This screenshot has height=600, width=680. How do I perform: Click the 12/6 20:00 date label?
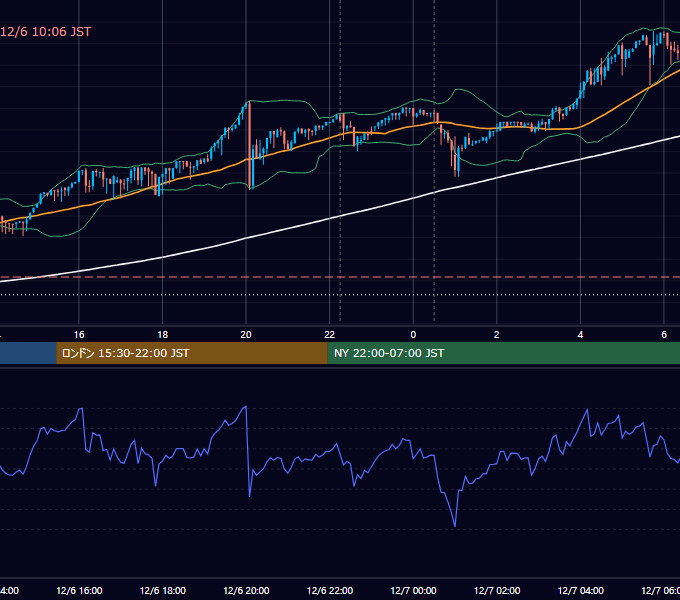pyautogui.click(x=246, y=590)
